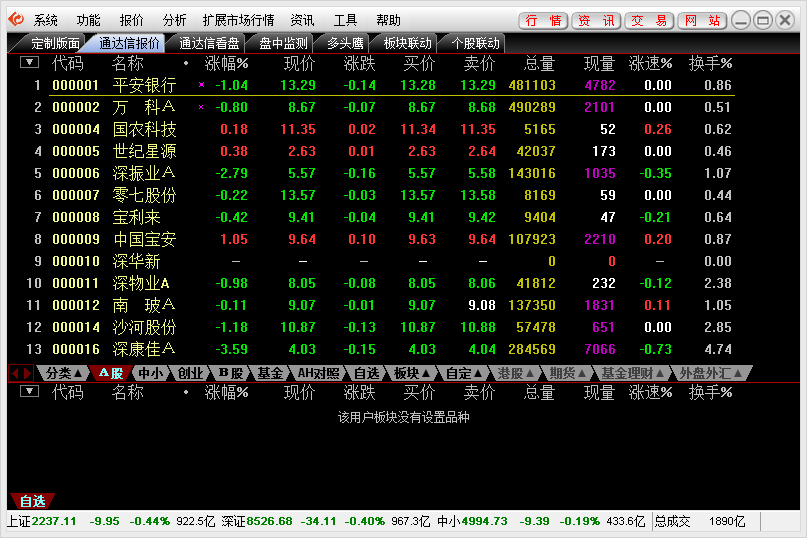Expand the 外盘外汇 tab menu

(711, 373)
